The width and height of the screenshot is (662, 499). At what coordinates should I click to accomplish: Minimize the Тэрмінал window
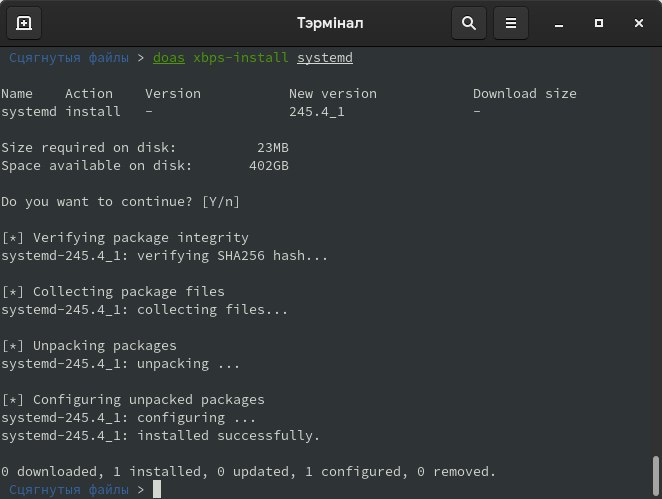click(559, 23)
